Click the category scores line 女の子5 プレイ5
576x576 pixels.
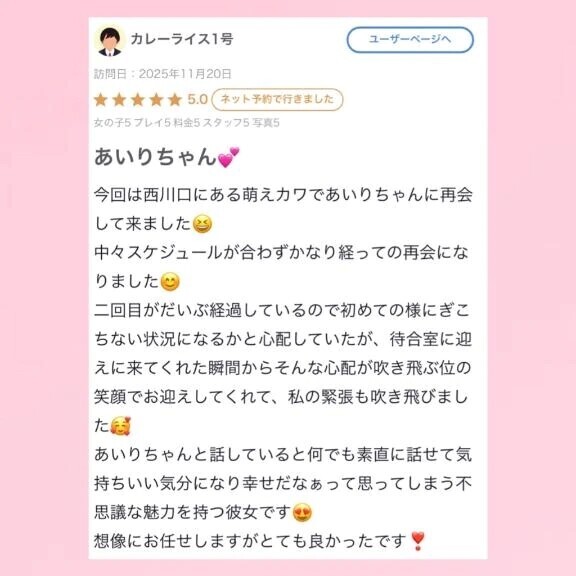[187, 123]
